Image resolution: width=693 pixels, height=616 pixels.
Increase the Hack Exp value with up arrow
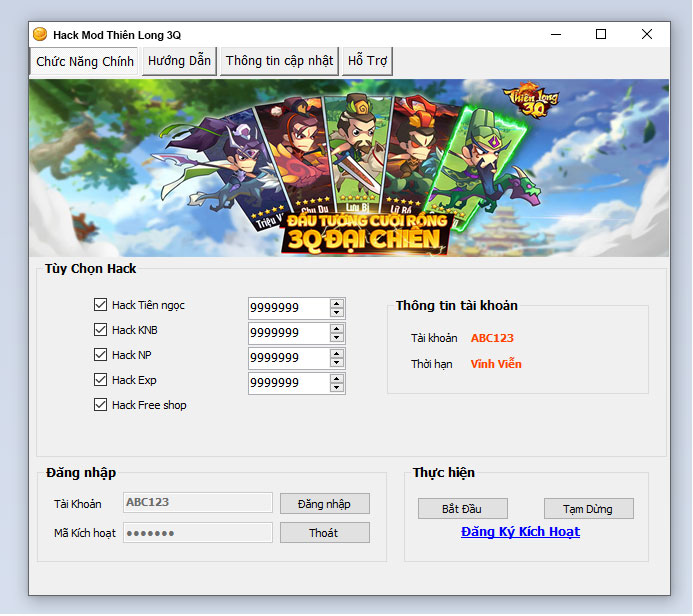click(337, 379)
